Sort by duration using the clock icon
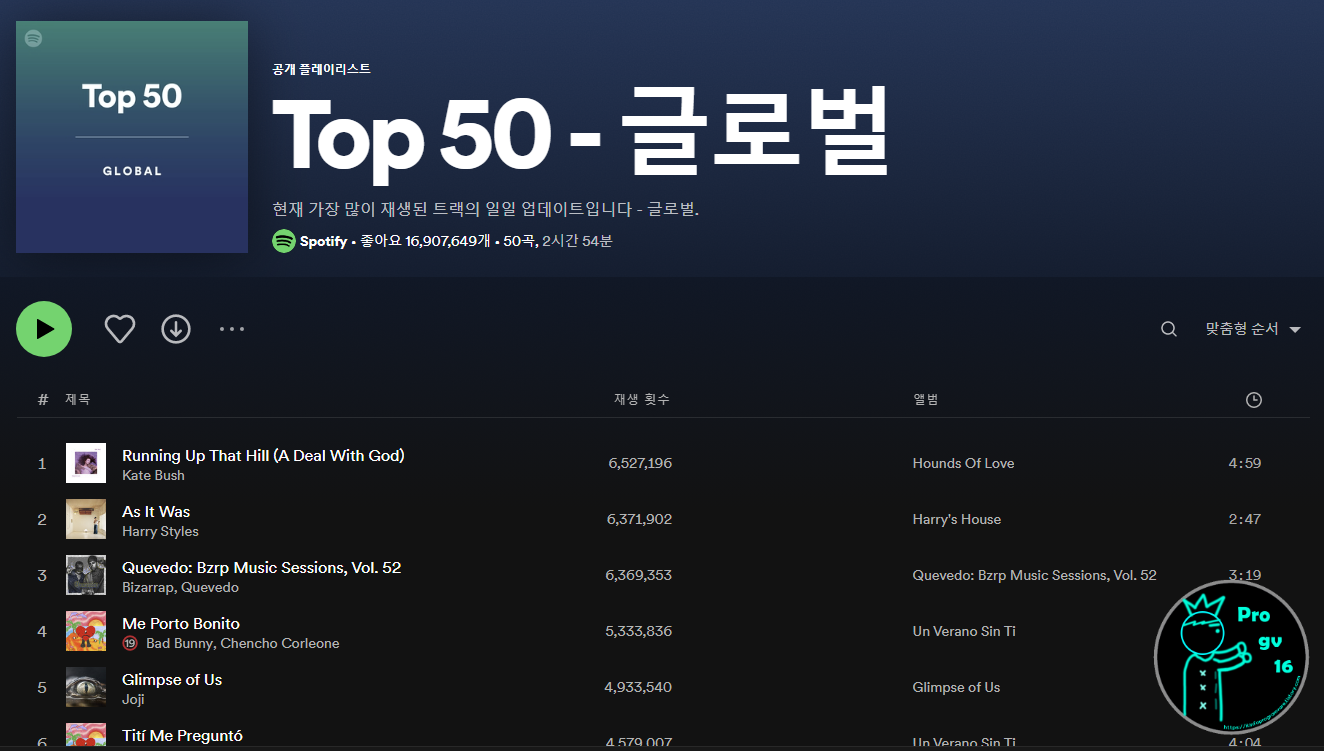The height and width of the screenshot is (751, 1324). click(1254, 400)
